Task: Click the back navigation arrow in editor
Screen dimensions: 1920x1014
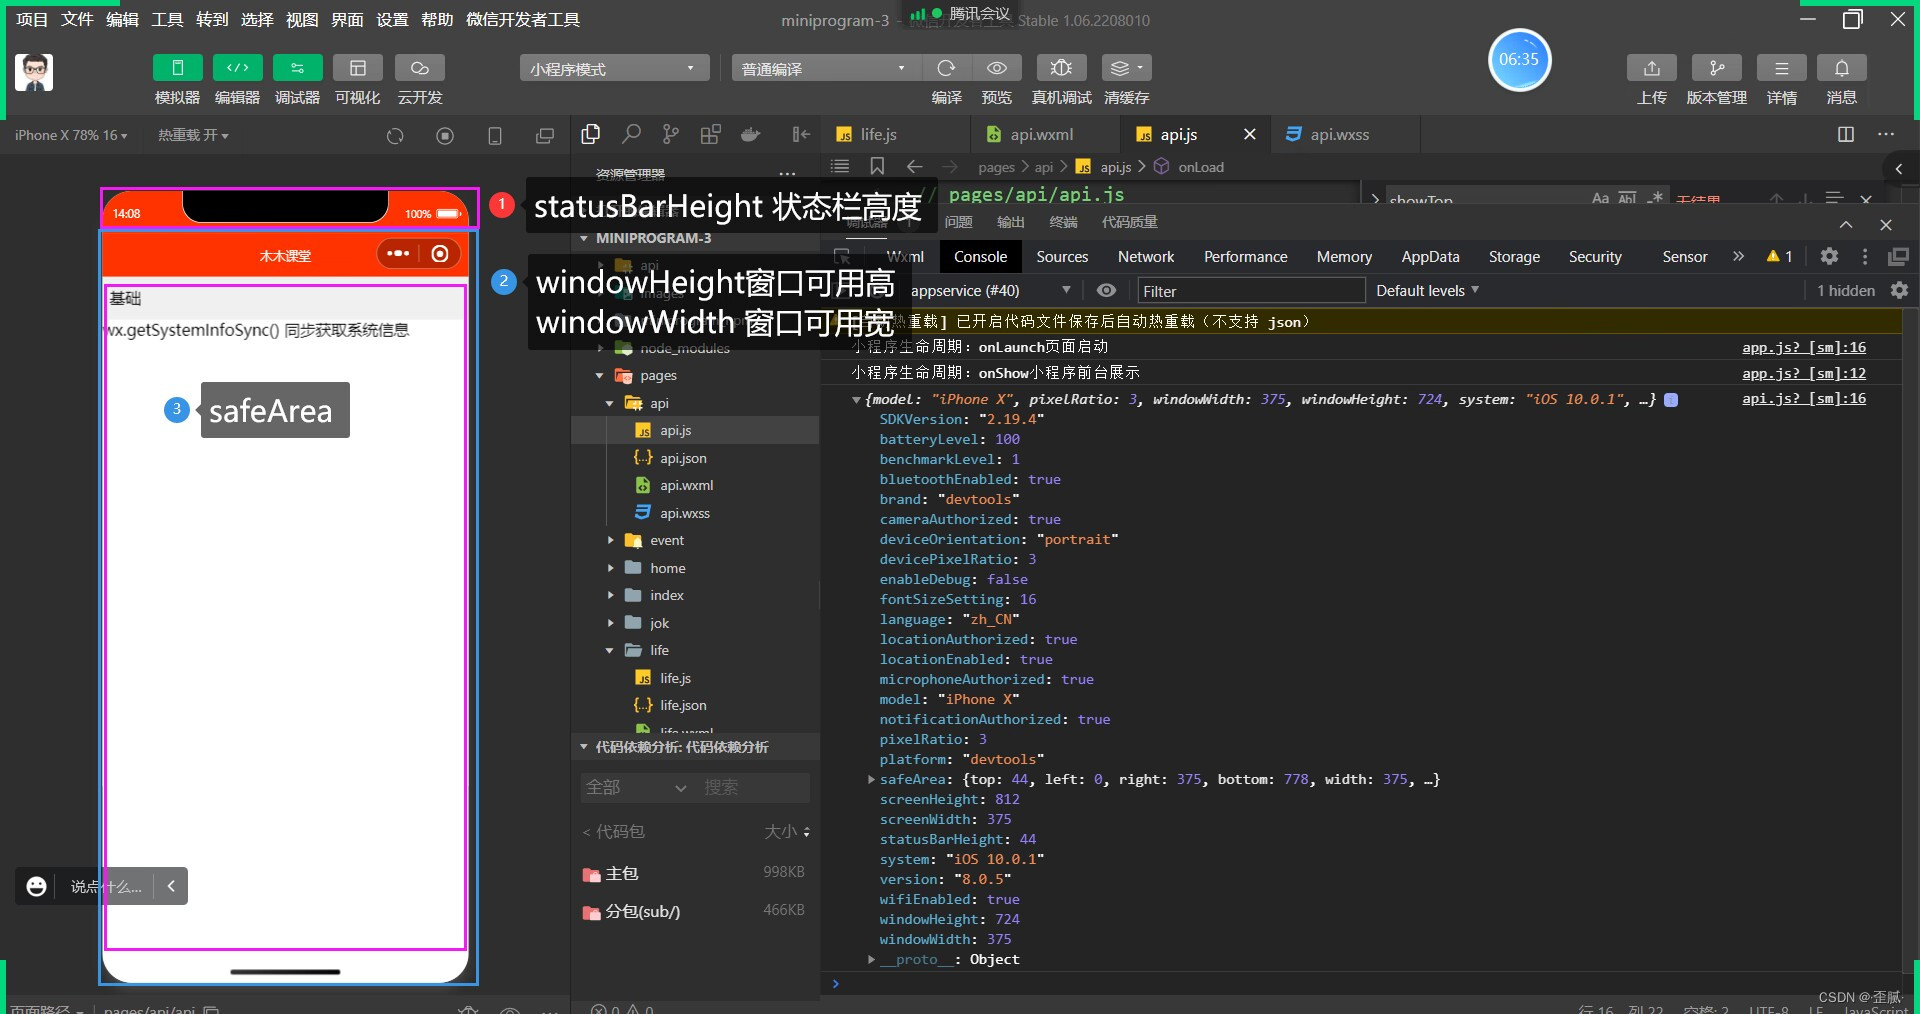Action: tap(914, 166)
